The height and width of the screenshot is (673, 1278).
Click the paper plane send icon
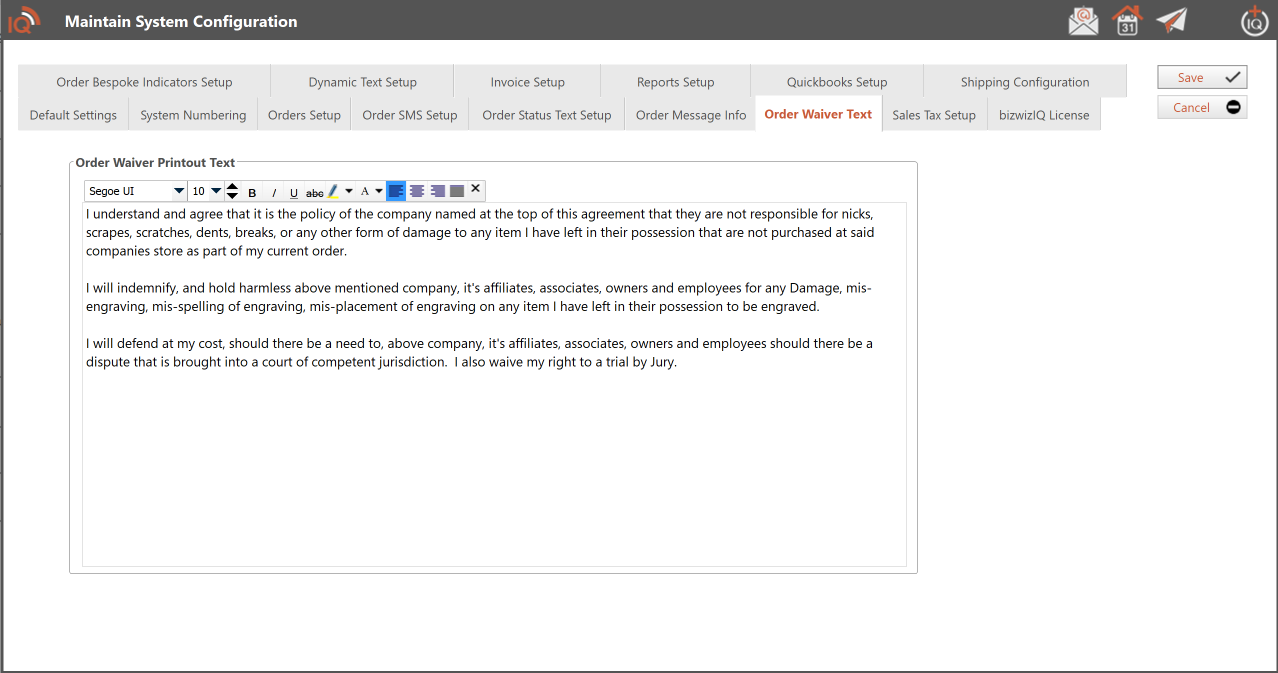1171,21
